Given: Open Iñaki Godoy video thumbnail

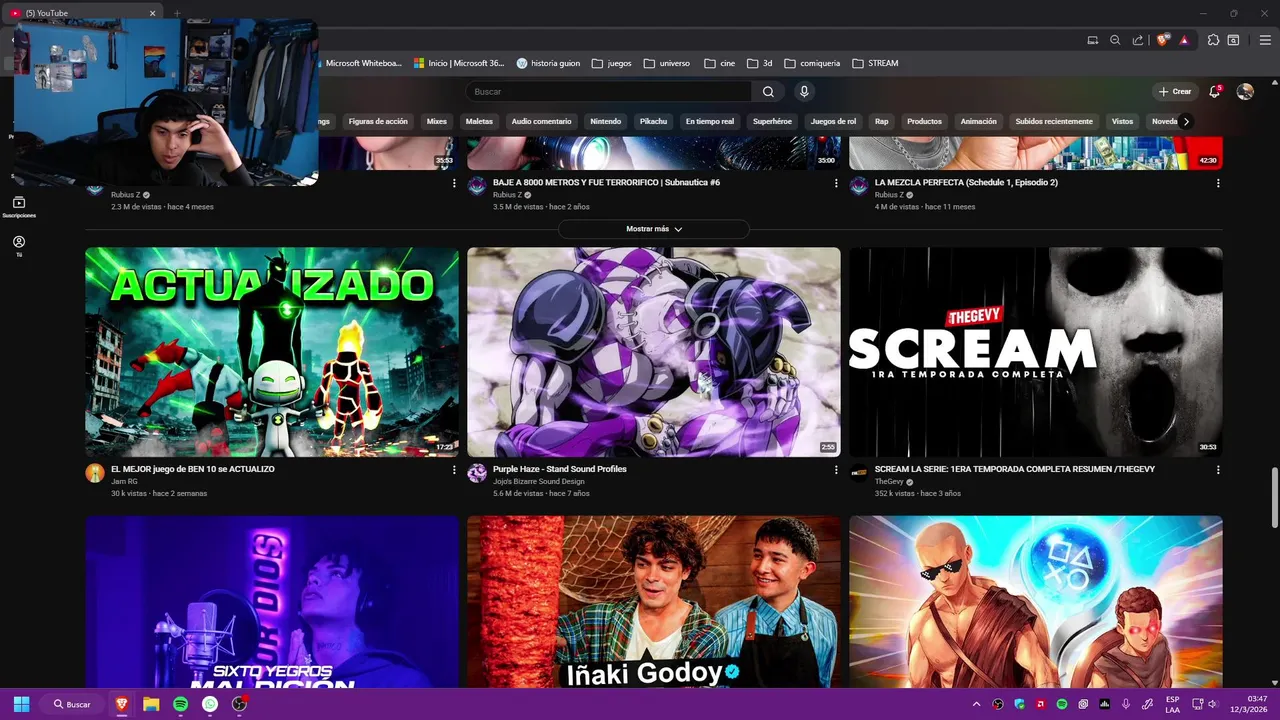Looking at the screenshot, I should (654, 602).
